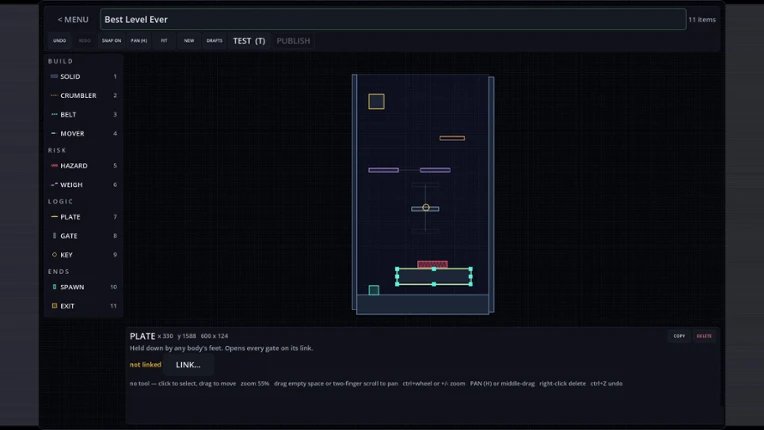The image size is (764, 430).
Task: Click DELETE for selected plate
Action: pyautogui.click(x=704, y=336)
